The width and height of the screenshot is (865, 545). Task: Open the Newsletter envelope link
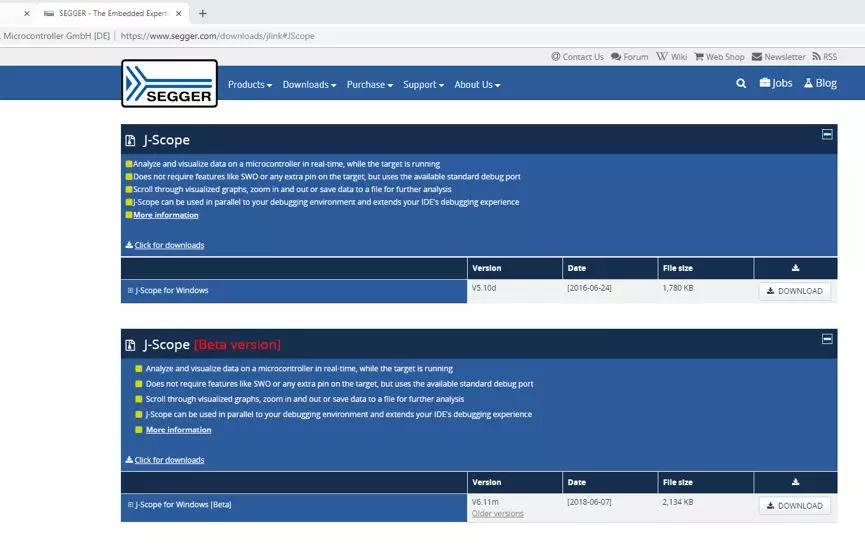coord(778,57)
